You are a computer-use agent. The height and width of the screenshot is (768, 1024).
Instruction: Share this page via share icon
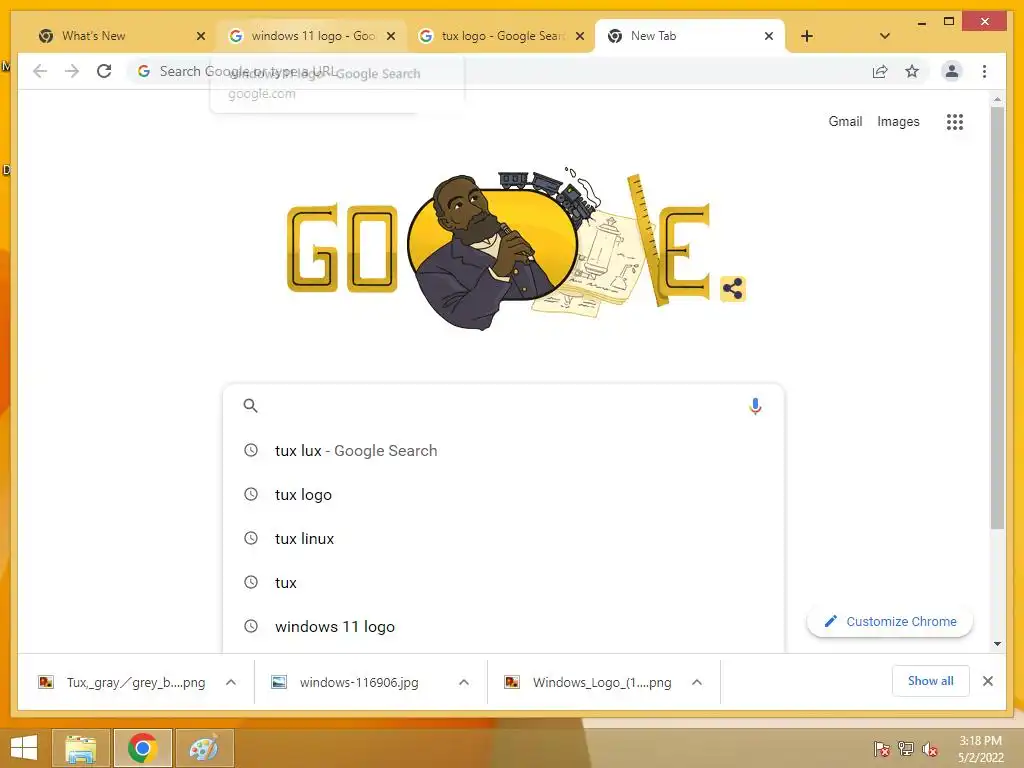click(x=880, y=72)
